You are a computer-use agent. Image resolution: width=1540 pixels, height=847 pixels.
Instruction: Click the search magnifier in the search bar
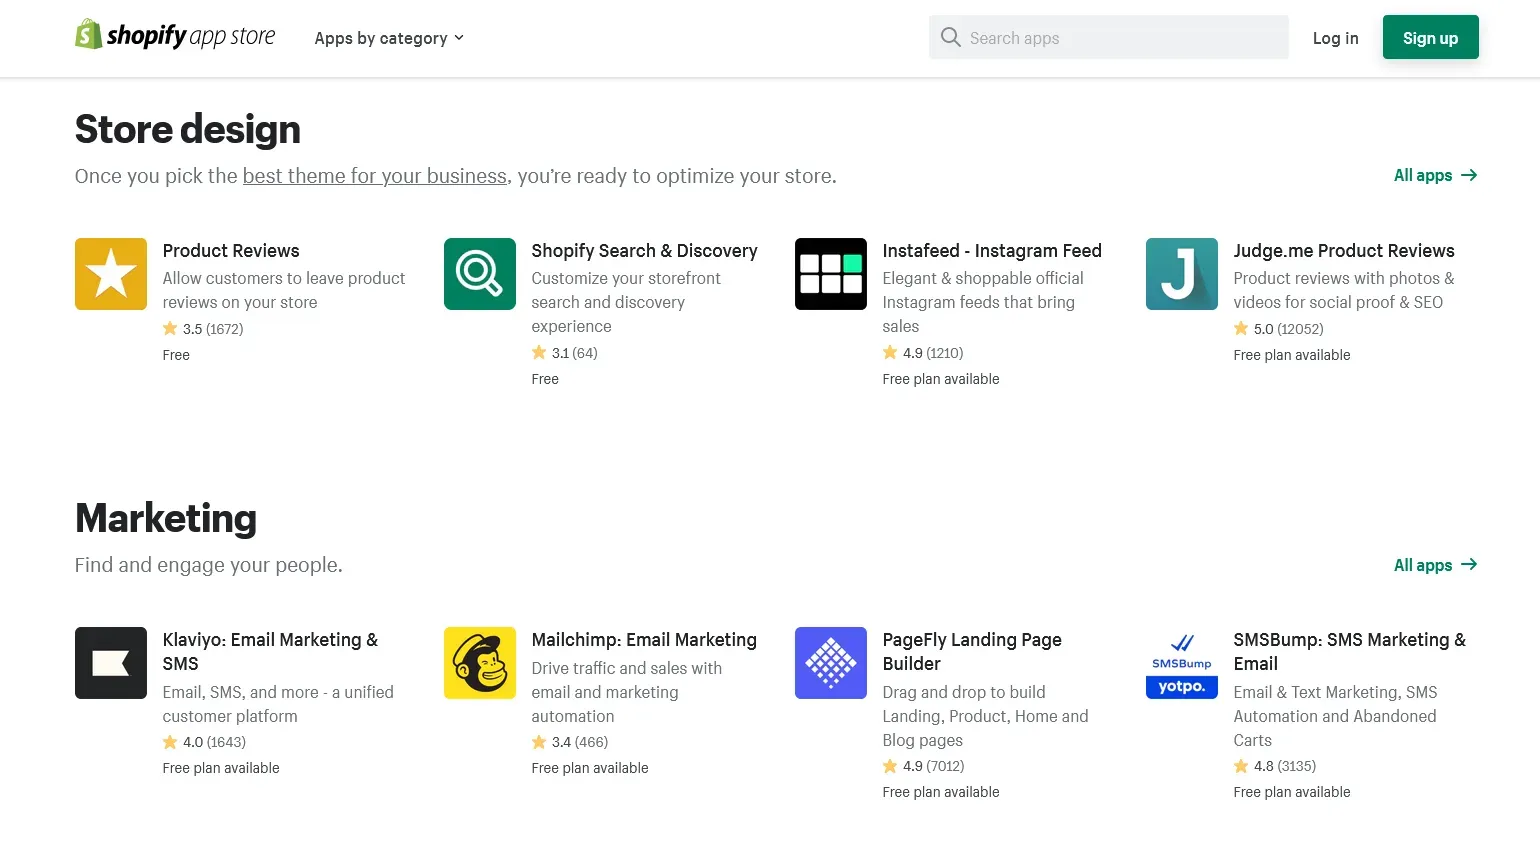(x=949, y=37)
